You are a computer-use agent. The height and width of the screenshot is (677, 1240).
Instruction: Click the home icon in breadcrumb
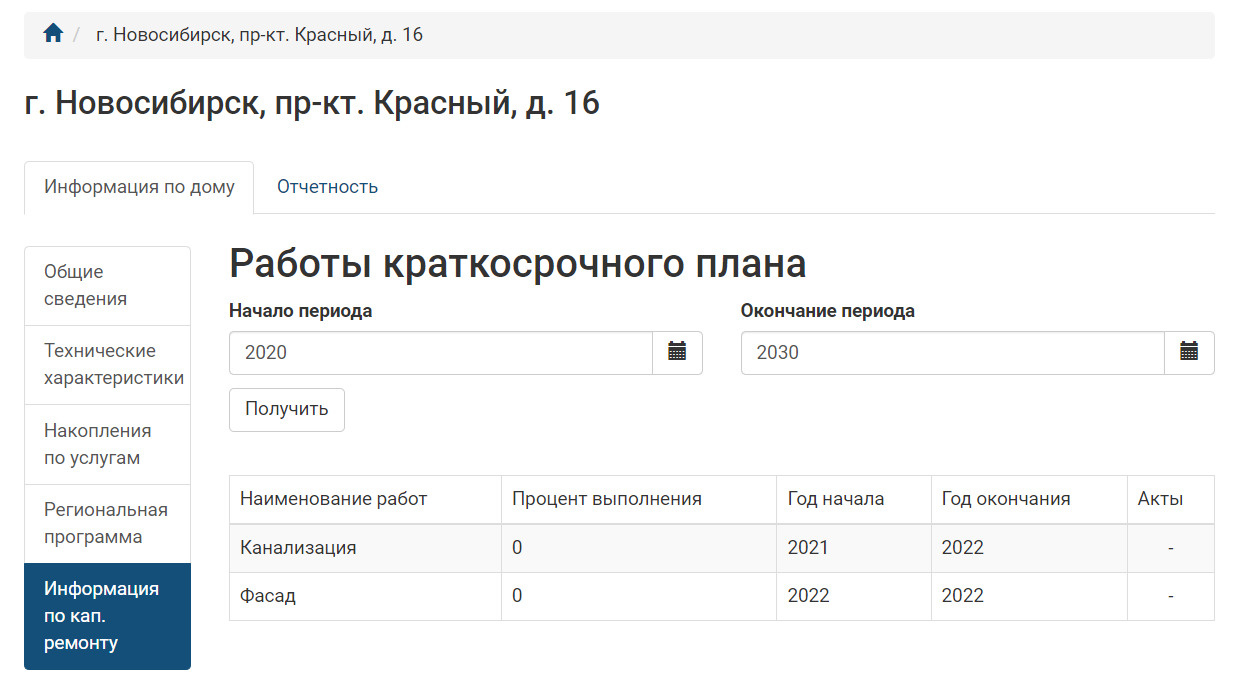(x=53, y=34)
